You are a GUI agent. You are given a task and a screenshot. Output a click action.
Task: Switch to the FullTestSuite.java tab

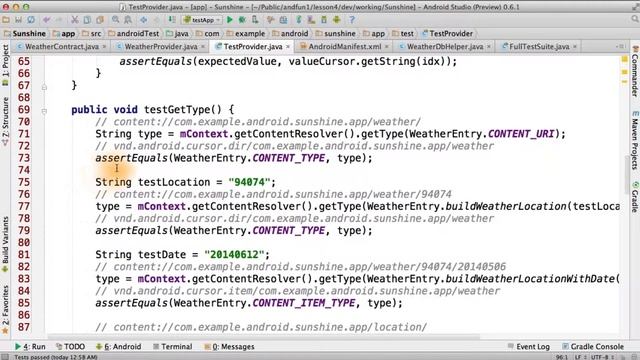pyautogui.click(x=539, y=47)
